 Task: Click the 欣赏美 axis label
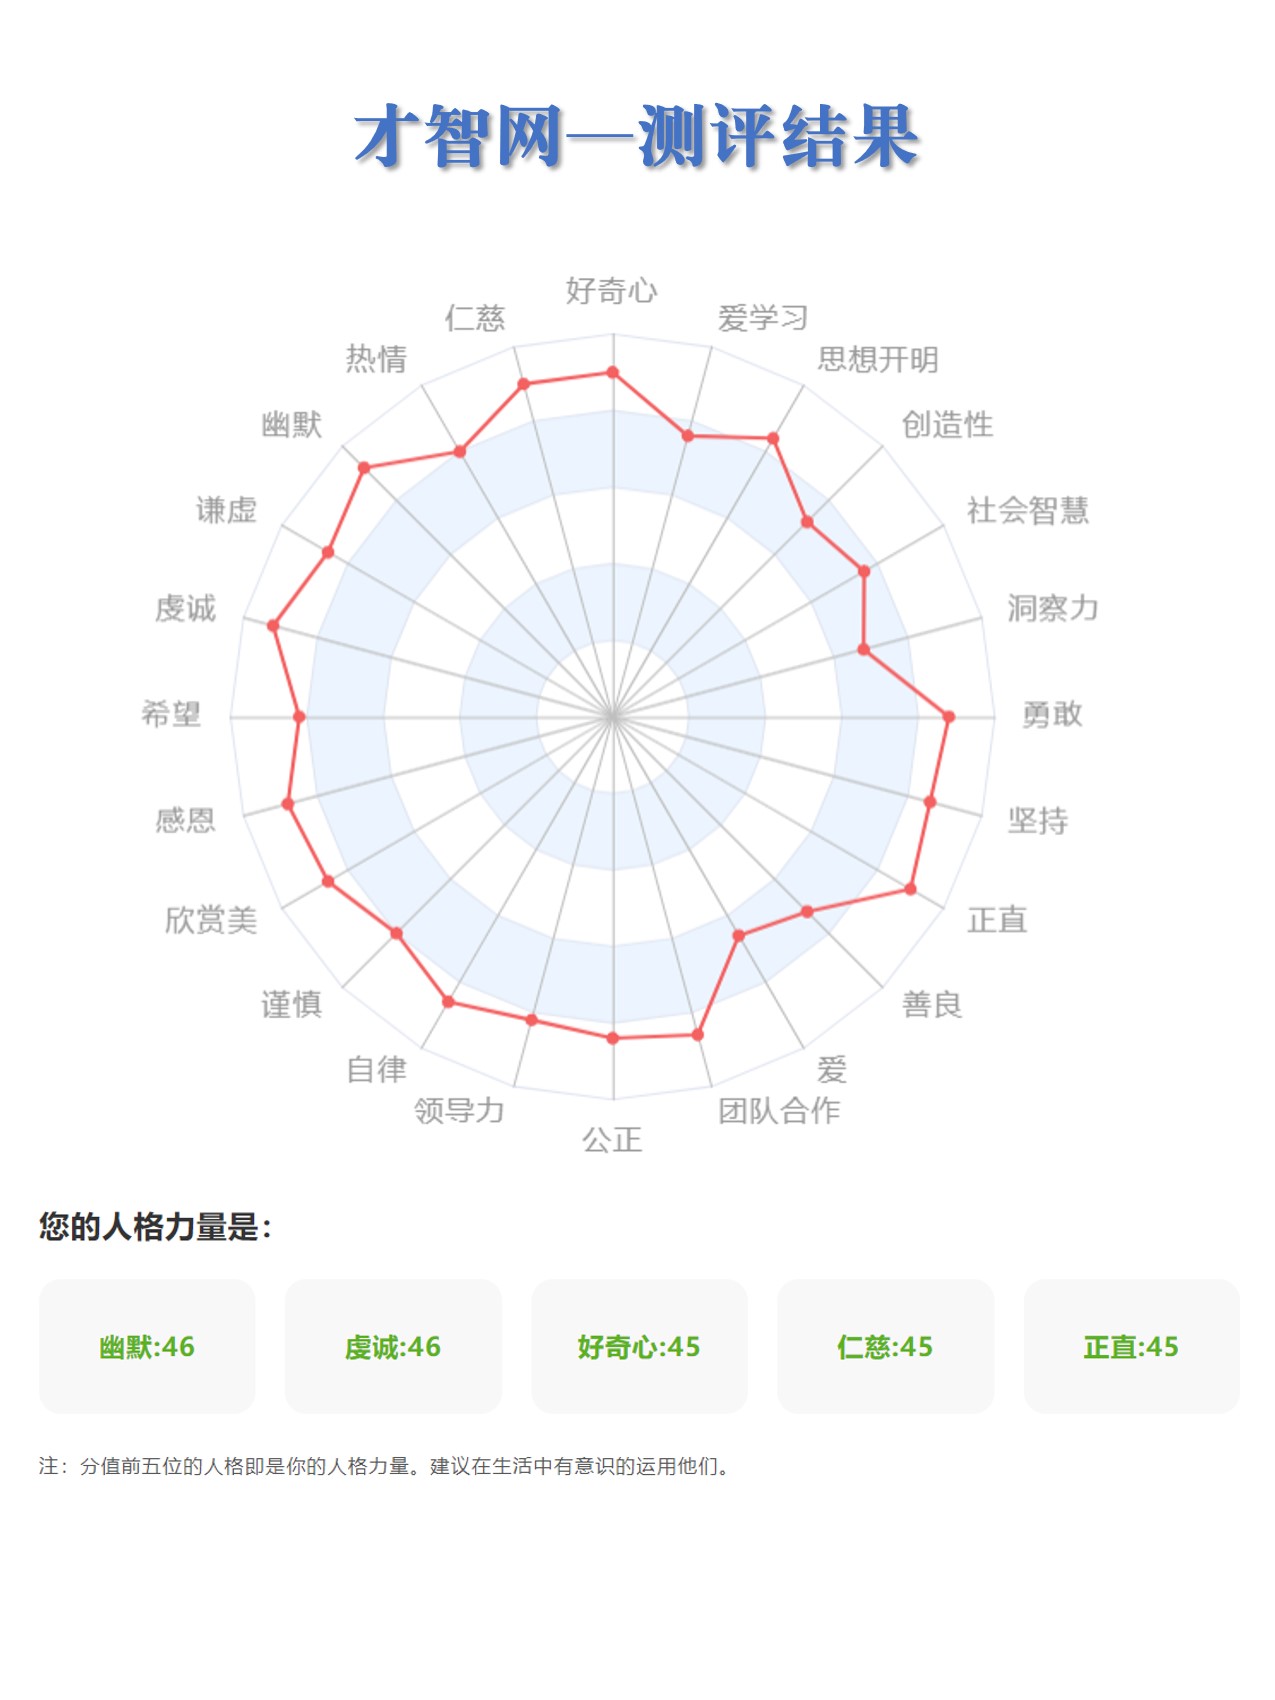[211, 919]
